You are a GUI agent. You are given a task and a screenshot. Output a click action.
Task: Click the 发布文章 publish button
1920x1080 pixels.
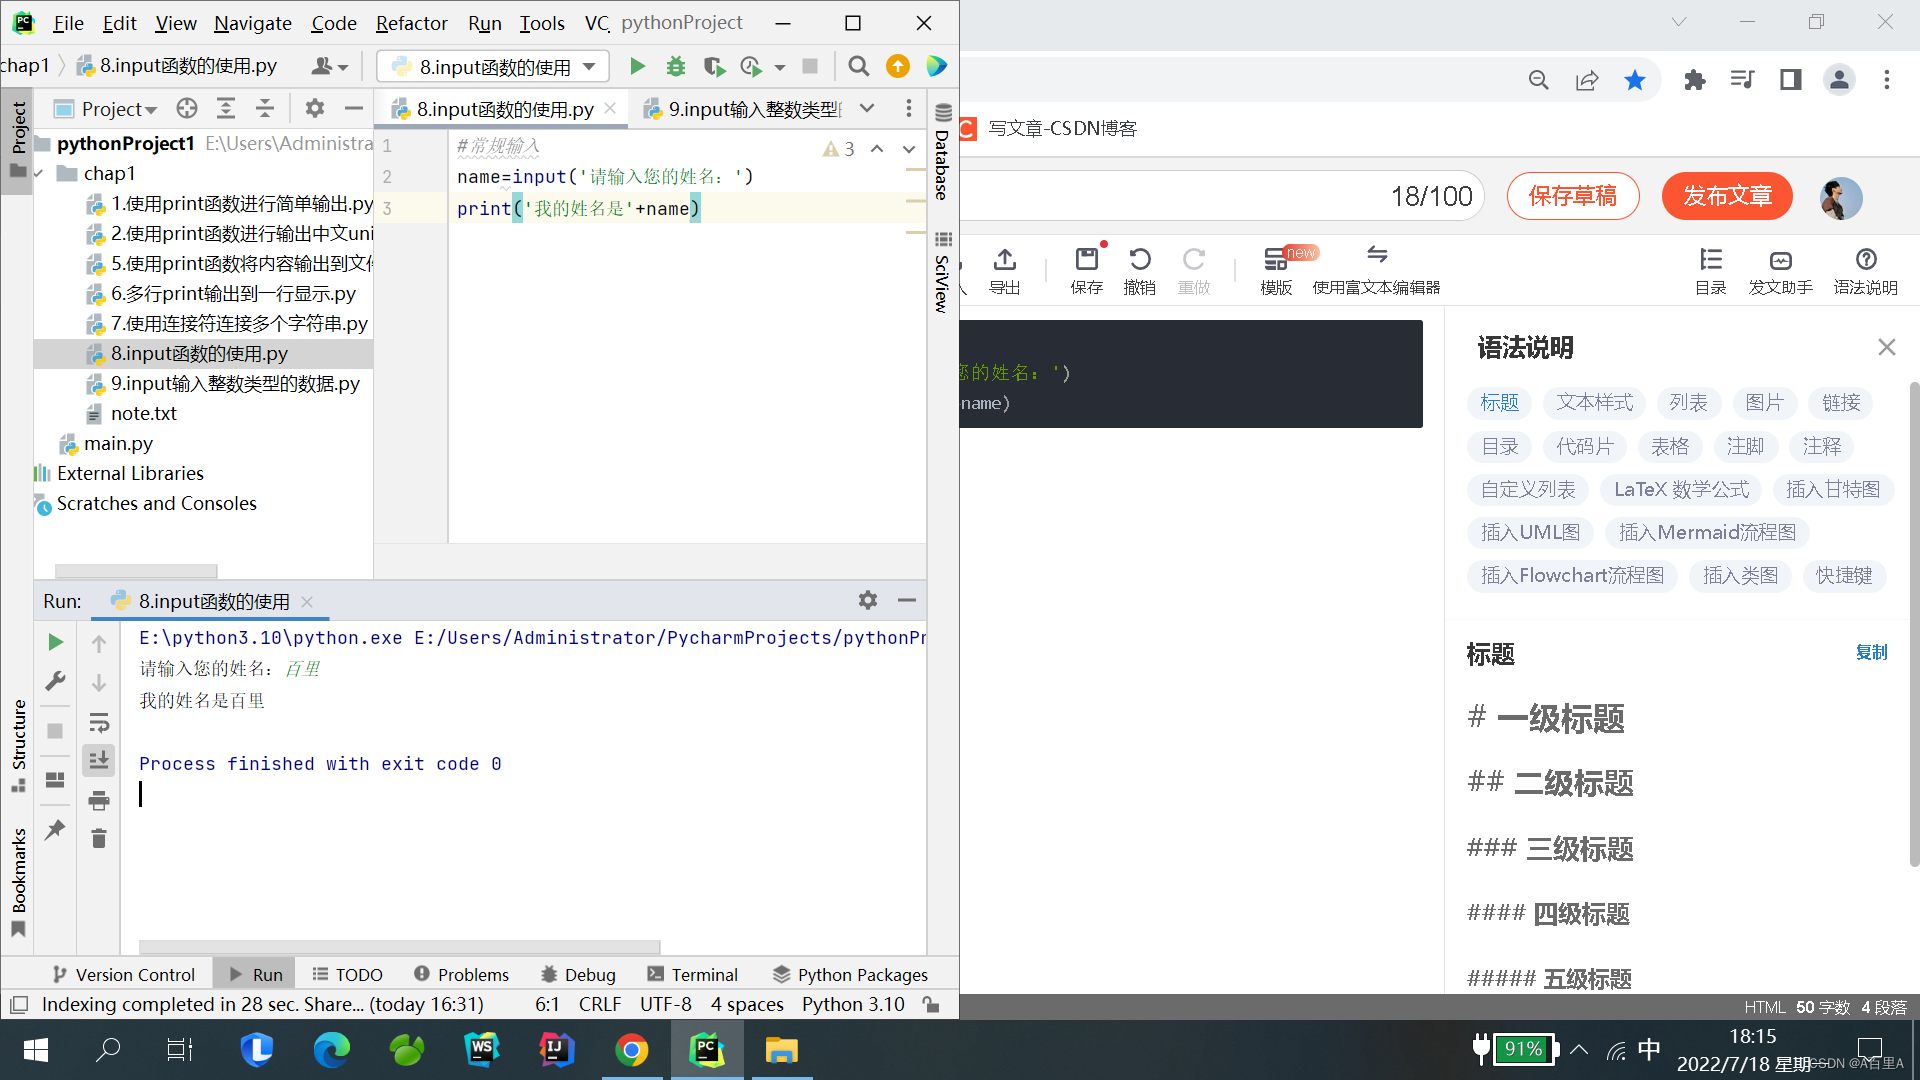pyautogui.click(x=1726, y=196)
